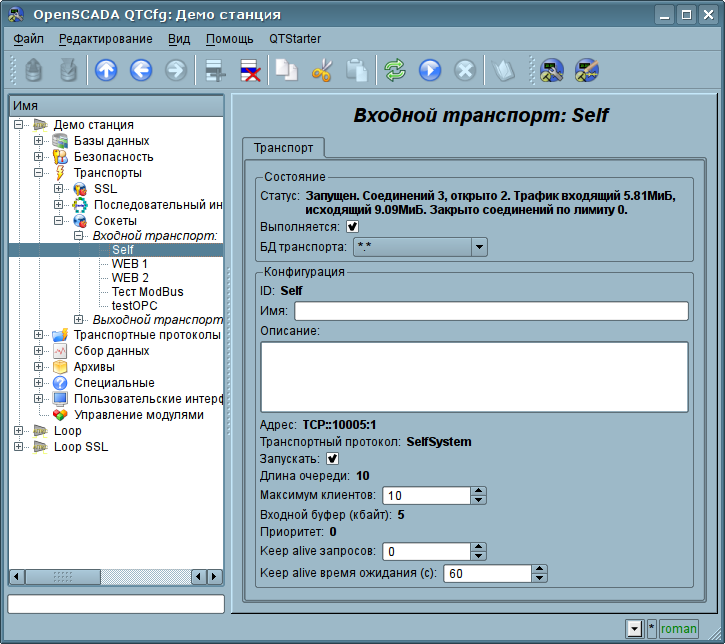
Task: Click the Транспорты lightning icon in tree
Action: [x=60, y=173]
